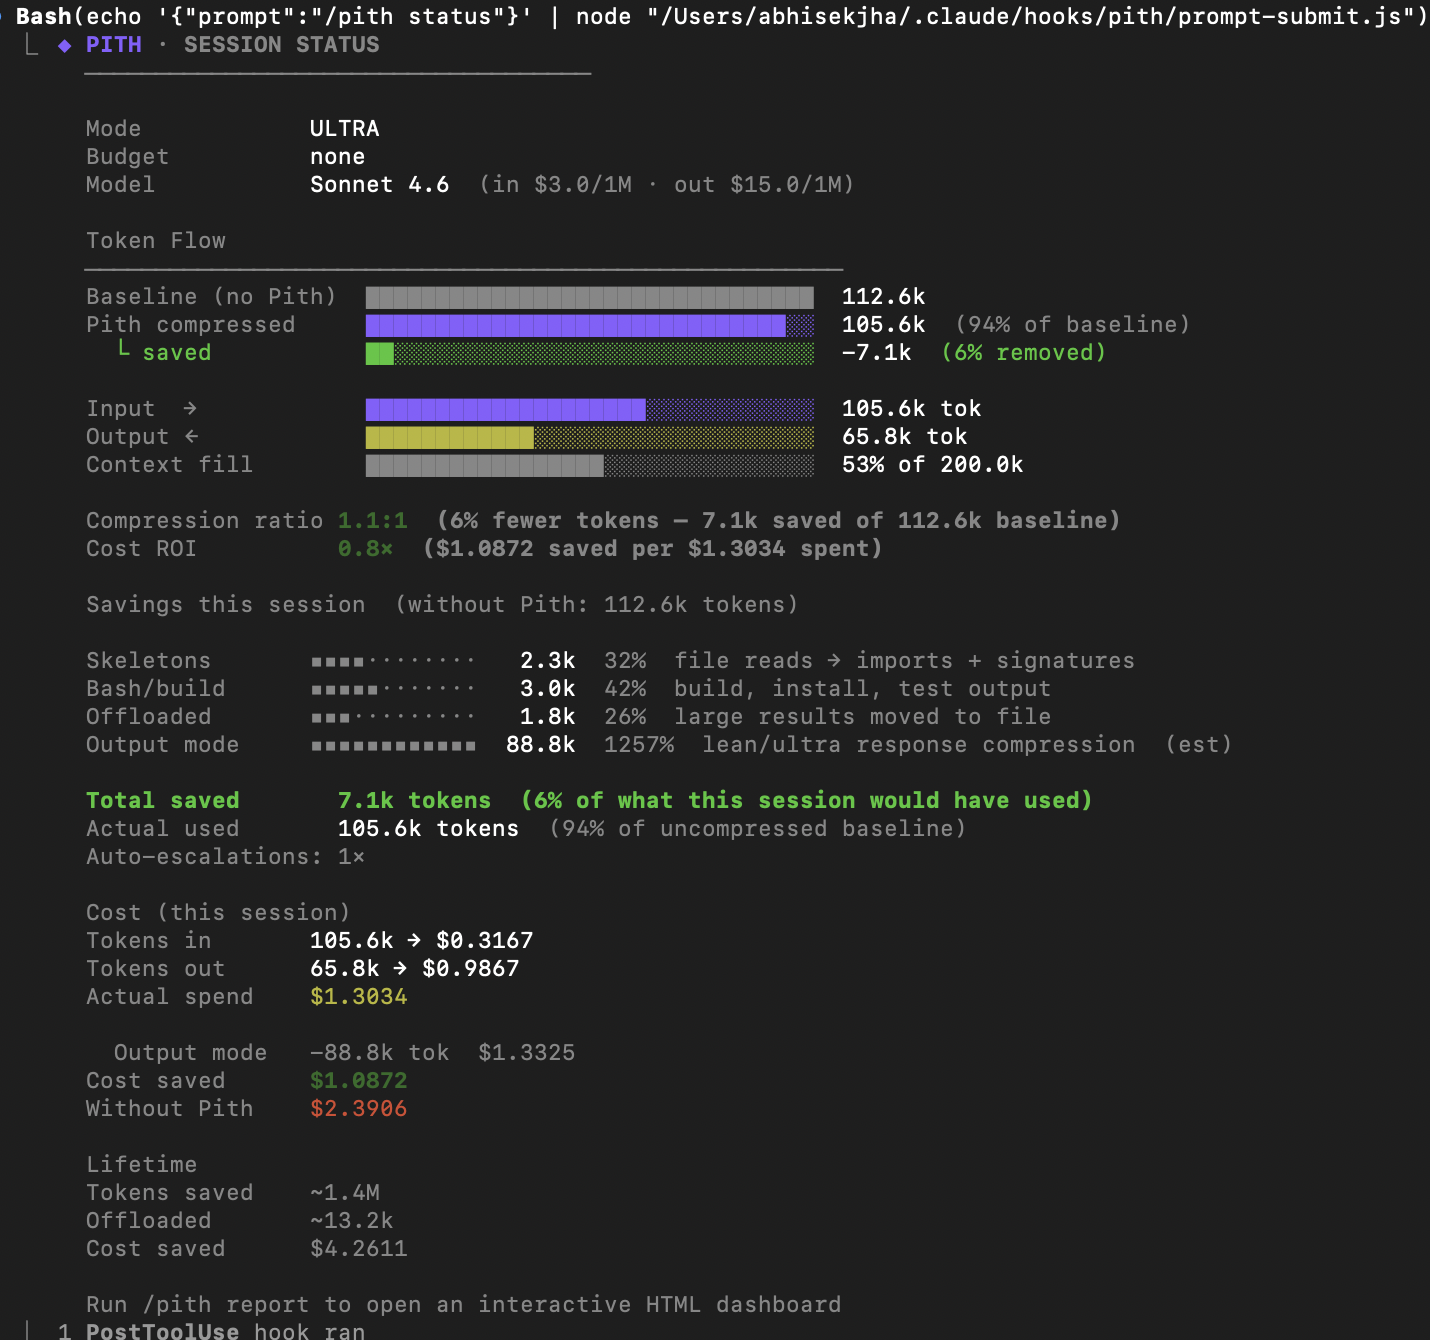Select the $1.3034 actual spend value
This screenshot has height=1340, width=1430.
[x=358, y=996]
